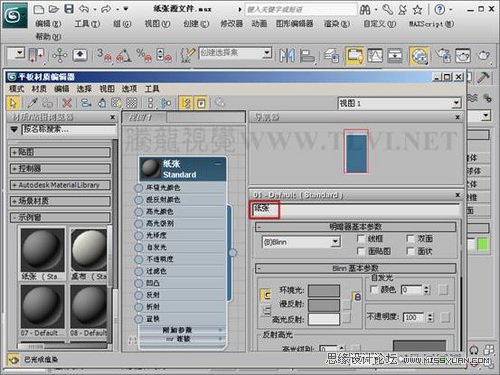Toggle the Percent Snap icon
This screenshot has height=375, width=500.
[144, 55]
